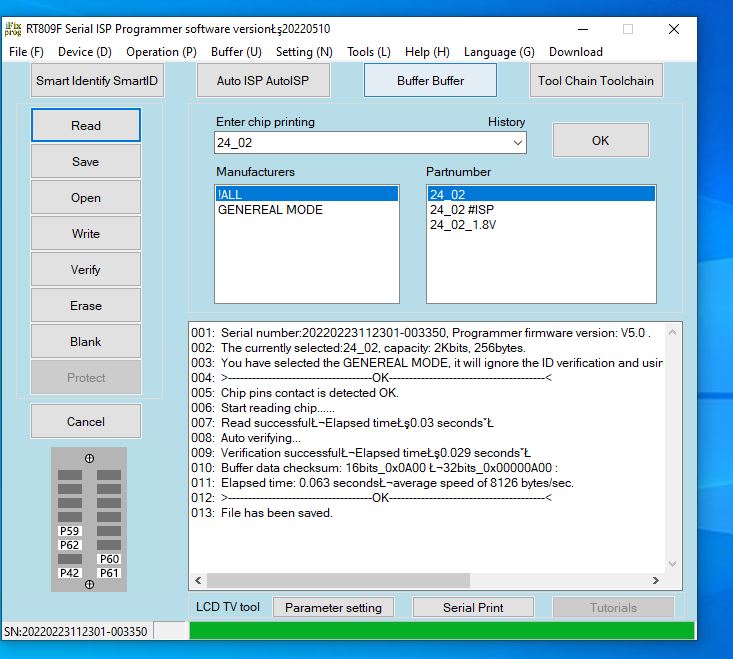Select GENEREAL MODE in Manufacturers list
This screenshot has width=733, height=659.
pos(270,210)
